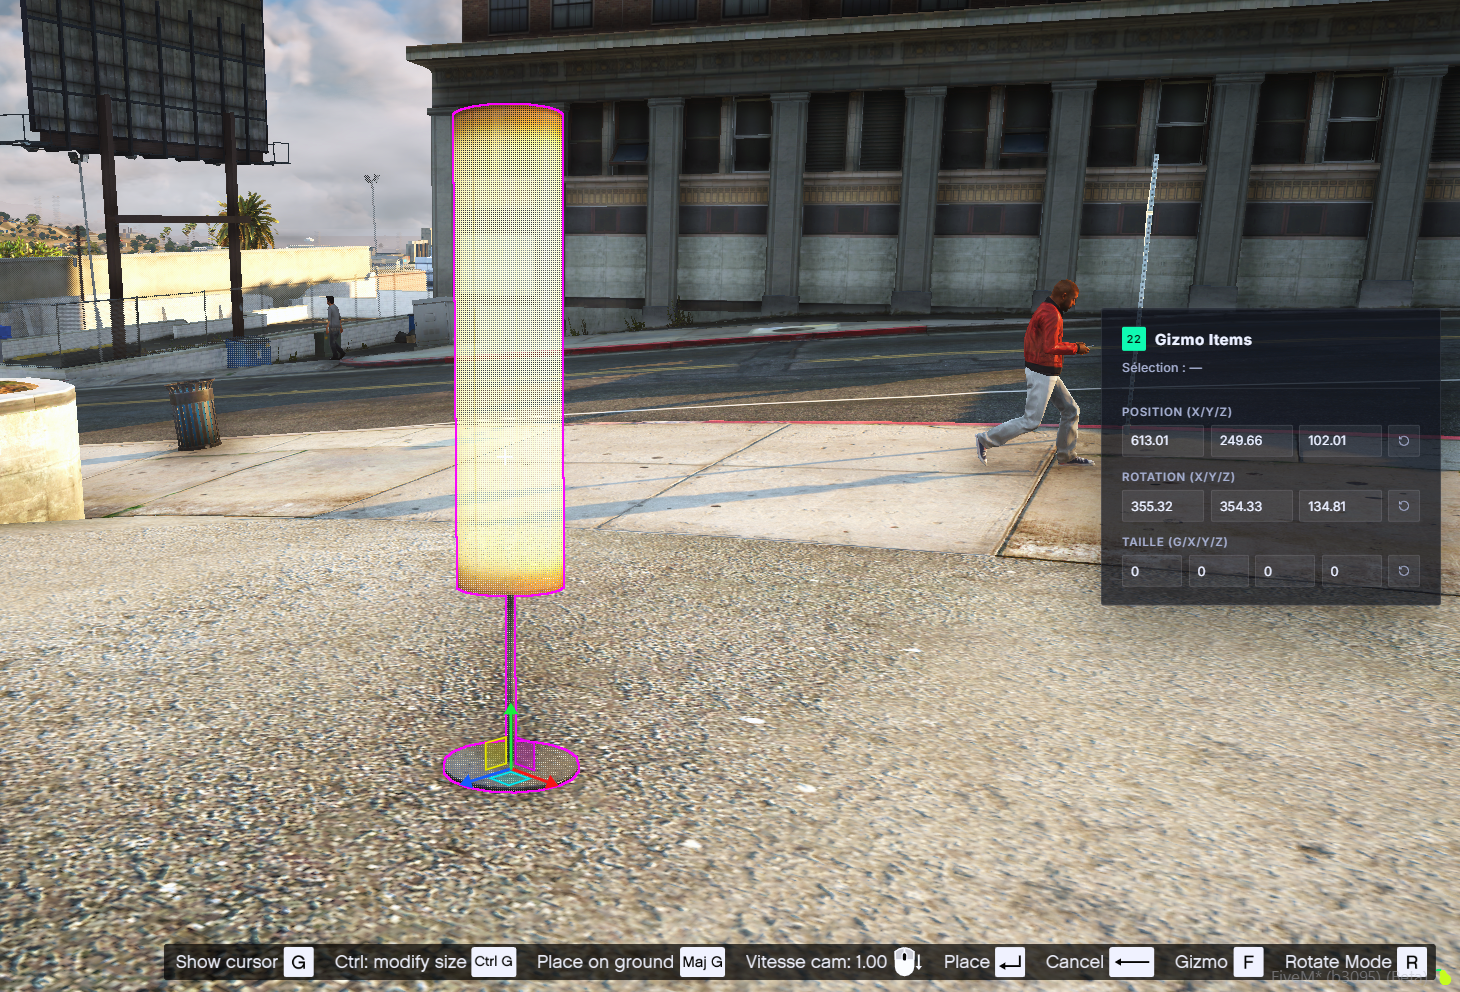Click the Ctrl G key for modify size
Viewport: 1460px width, 992px height.
(494, 962)
